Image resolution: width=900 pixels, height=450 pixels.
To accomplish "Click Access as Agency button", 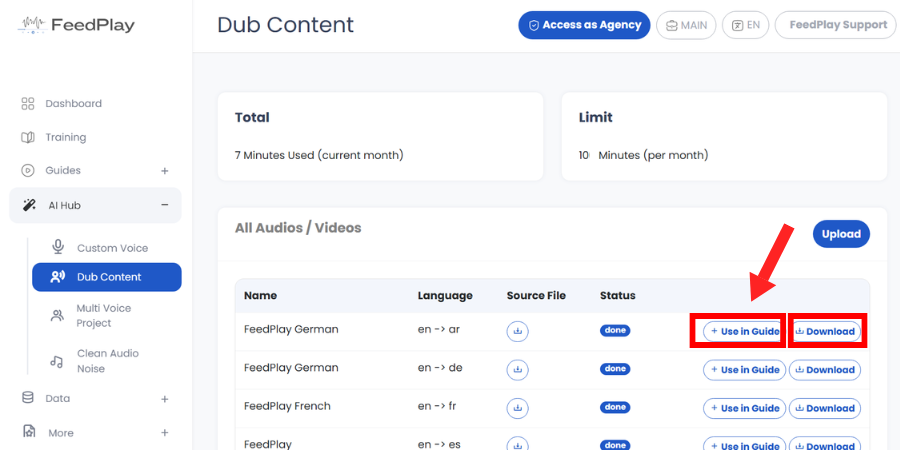I will 584,25.
